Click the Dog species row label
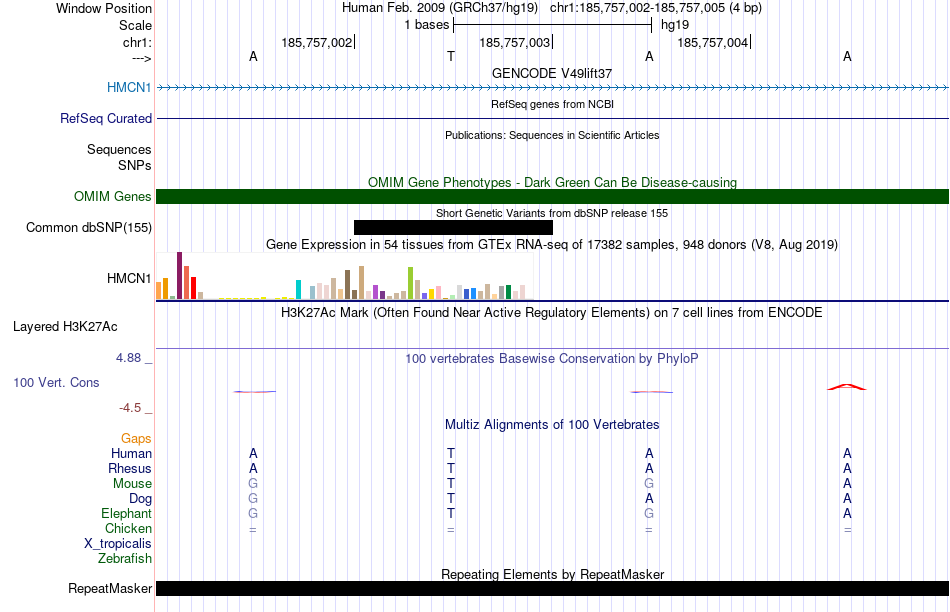The width and height of the screenshot is (950, 612). [x=141, y=499]
